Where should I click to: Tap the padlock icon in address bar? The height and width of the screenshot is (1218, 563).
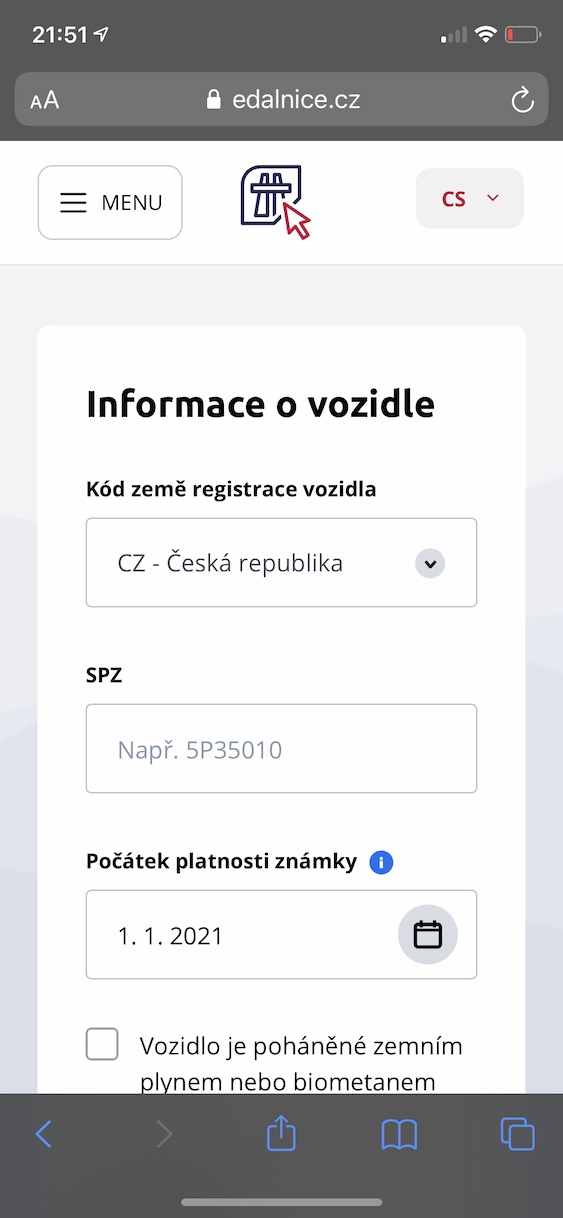(x=212, y=100)
